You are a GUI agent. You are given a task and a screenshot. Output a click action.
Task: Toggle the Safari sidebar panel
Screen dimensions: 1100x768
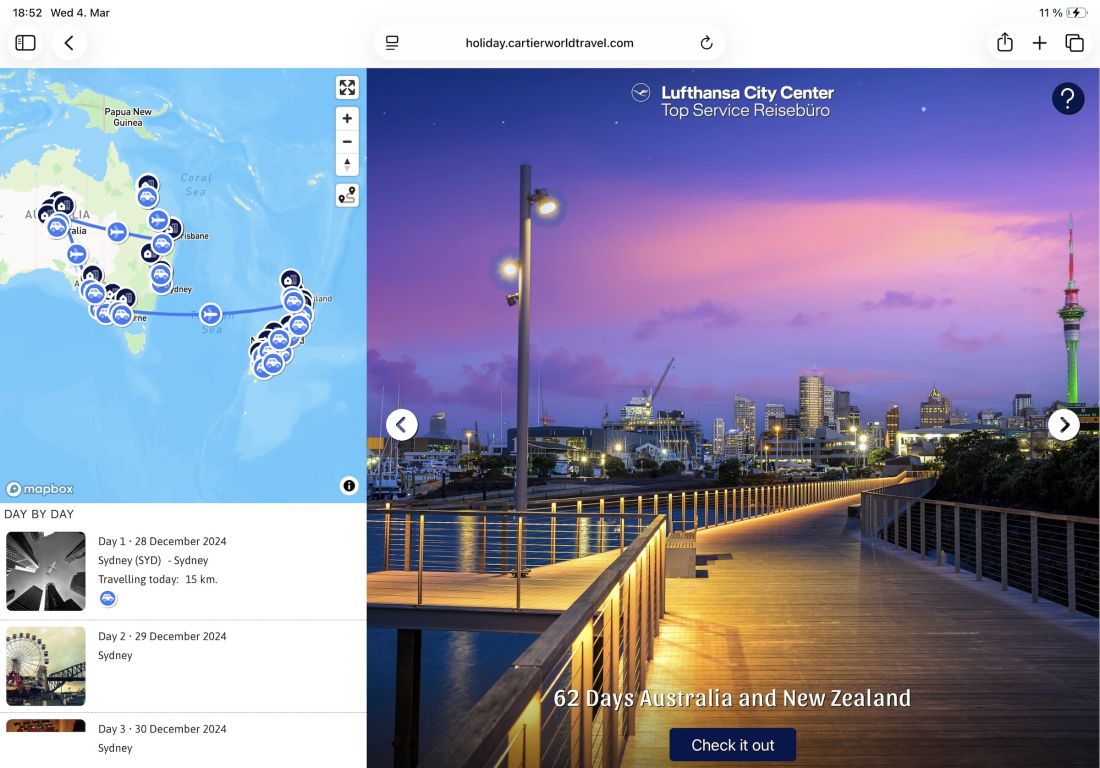pyautogui.click(x=25, y=43)
